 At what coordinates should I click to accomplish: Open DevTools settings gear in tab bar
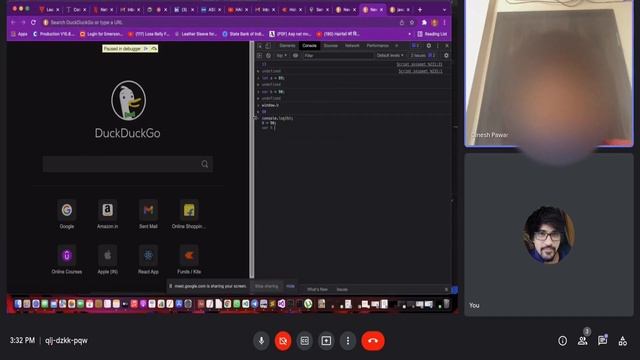429,46
